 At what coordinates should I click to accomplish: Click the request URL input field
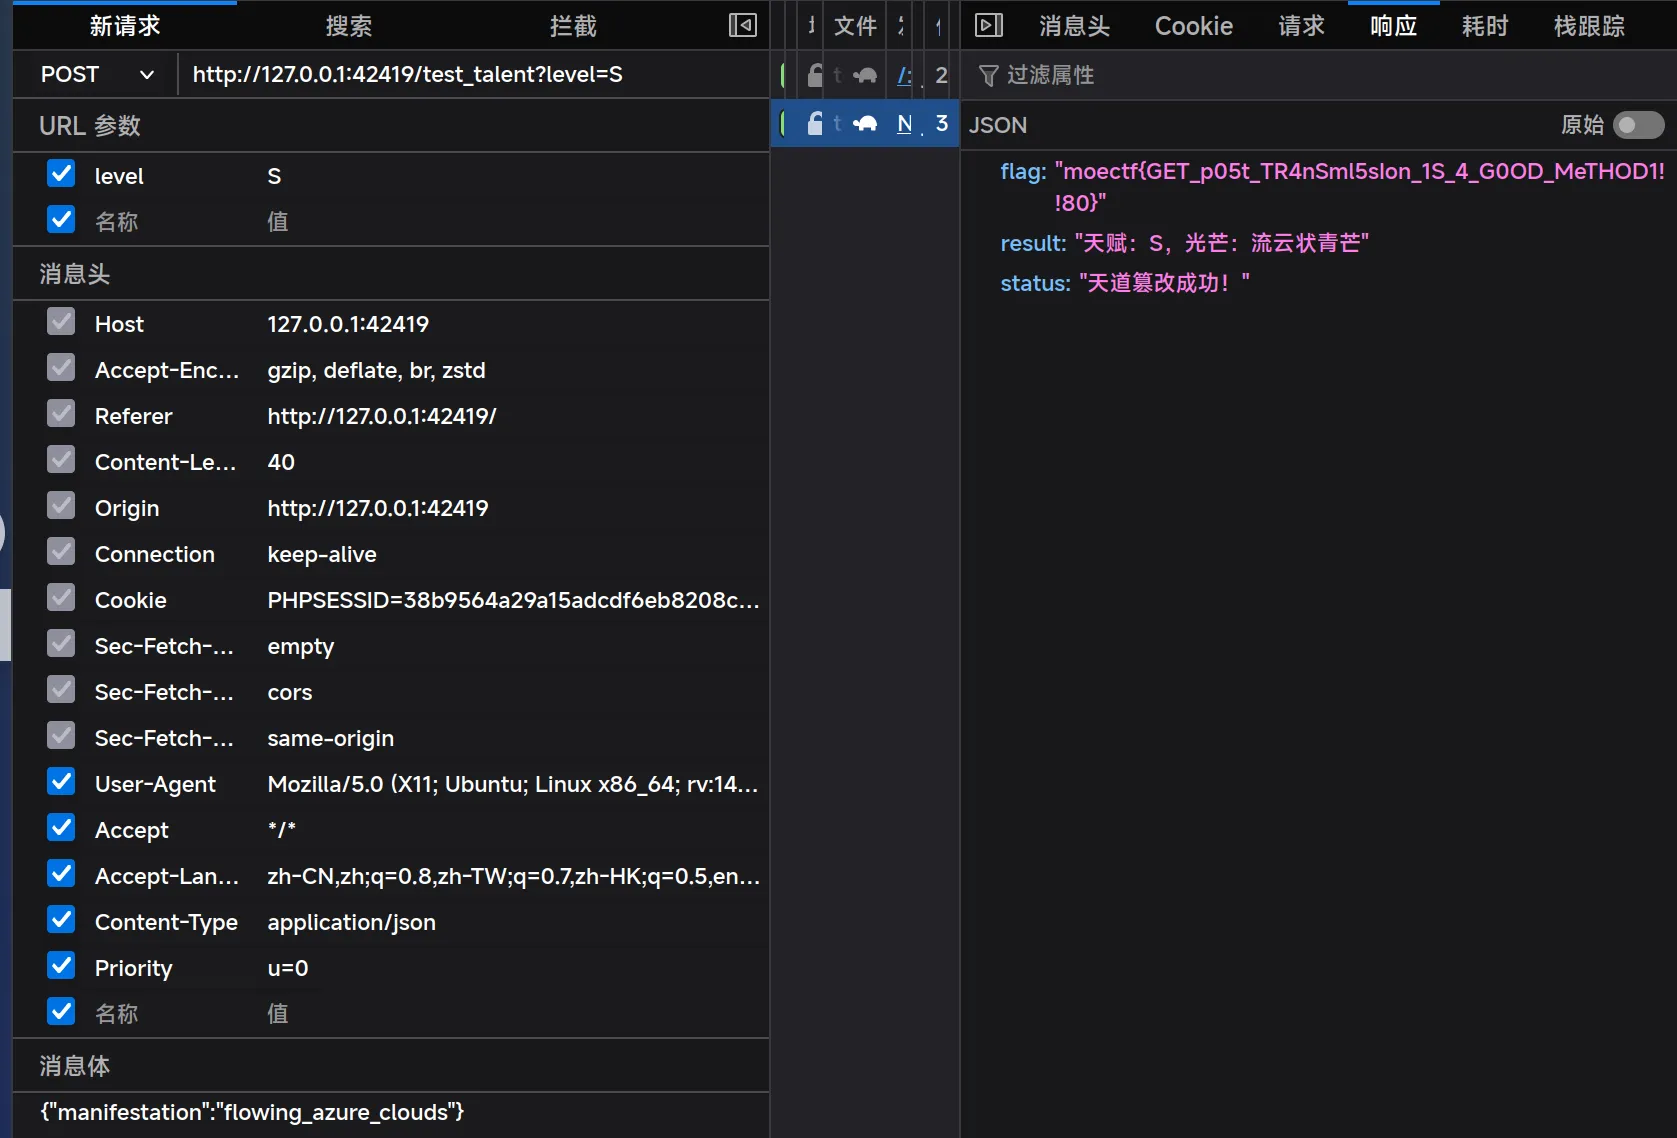tap(470, 75)
